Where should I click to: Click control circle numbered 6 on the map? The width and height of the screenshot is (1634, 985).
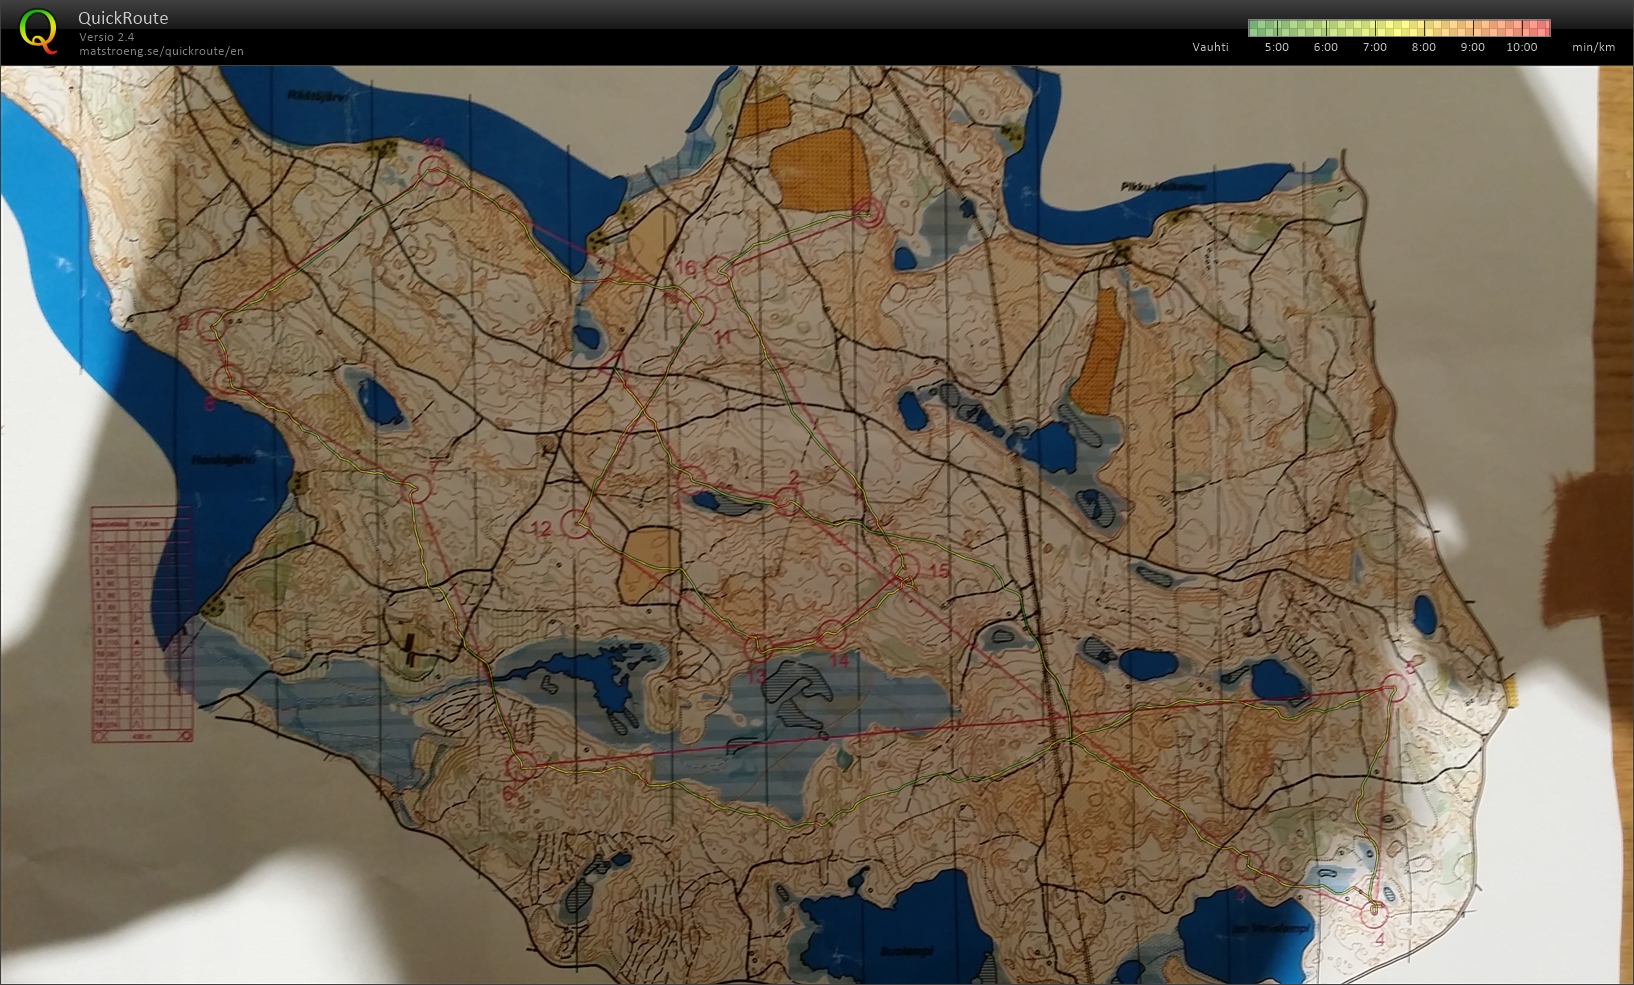coord(519,767)
